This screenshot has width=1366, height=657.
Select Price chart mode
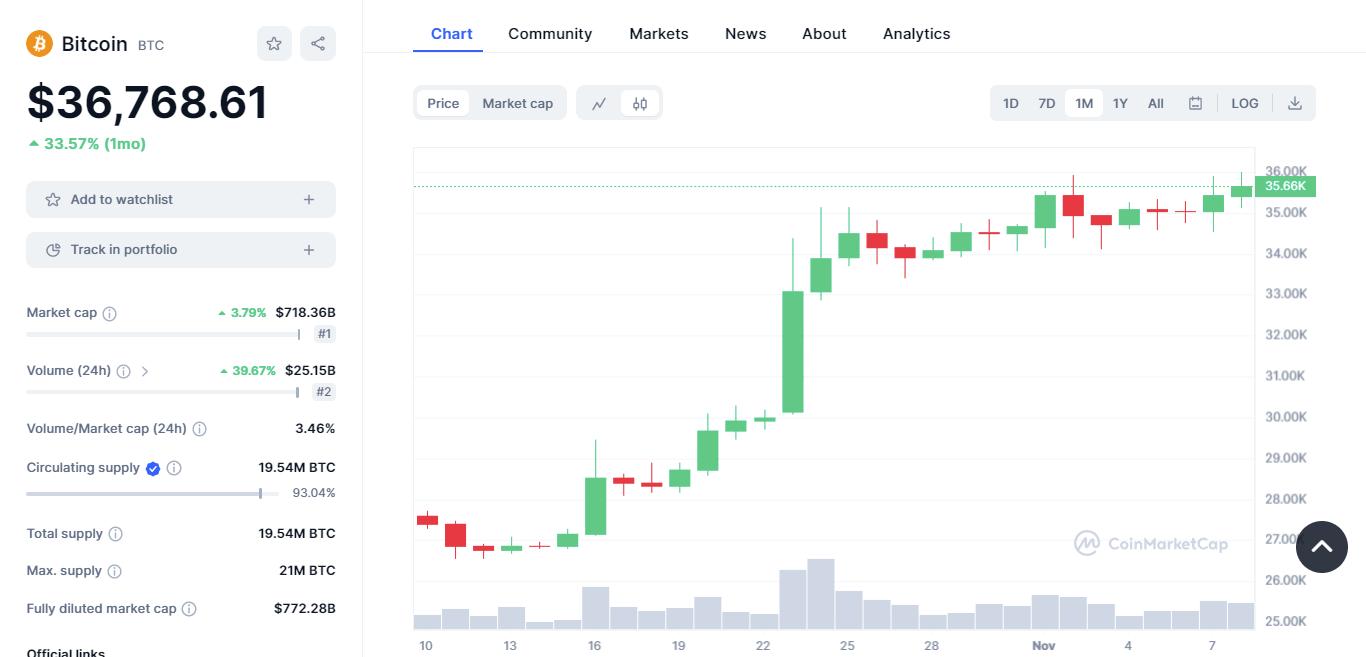tap(443, 103)
